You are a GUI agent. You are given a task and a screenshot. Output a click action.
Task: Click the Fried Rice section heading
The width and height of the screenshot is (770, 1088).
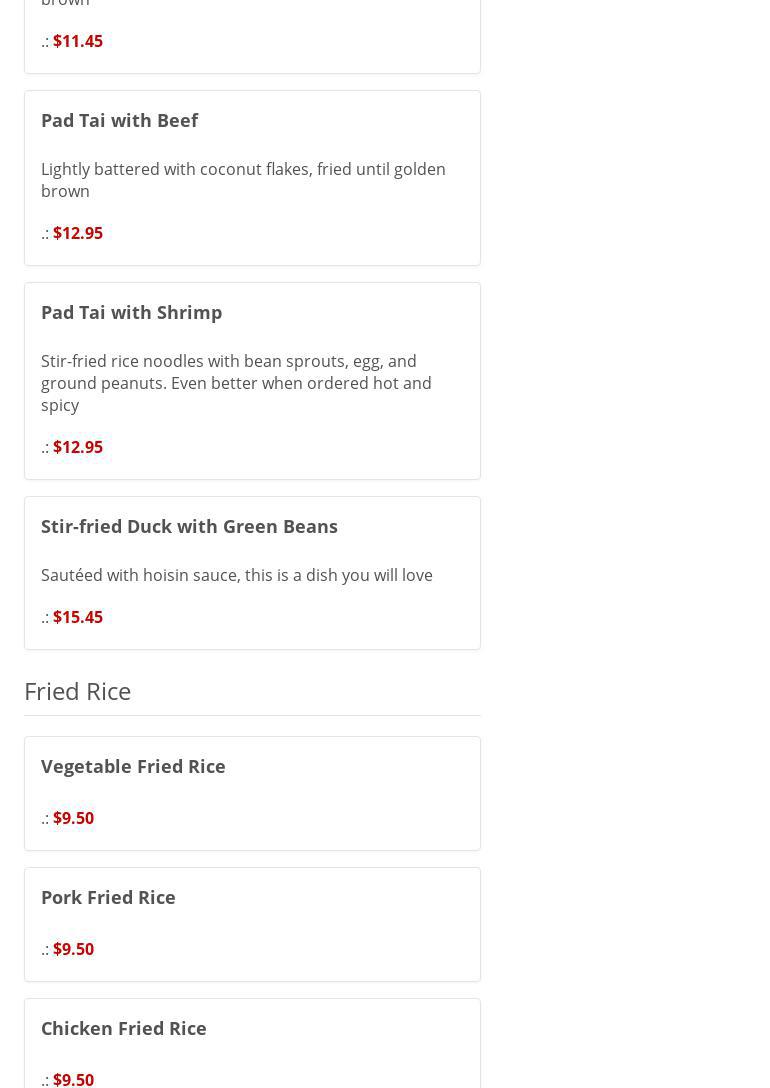77,691
